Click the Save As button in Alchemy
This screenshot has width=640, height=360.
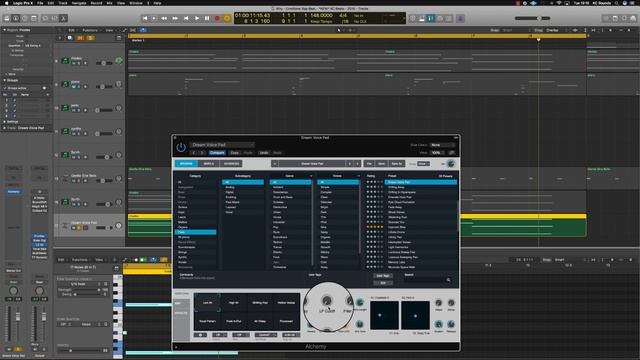[396, 164]
